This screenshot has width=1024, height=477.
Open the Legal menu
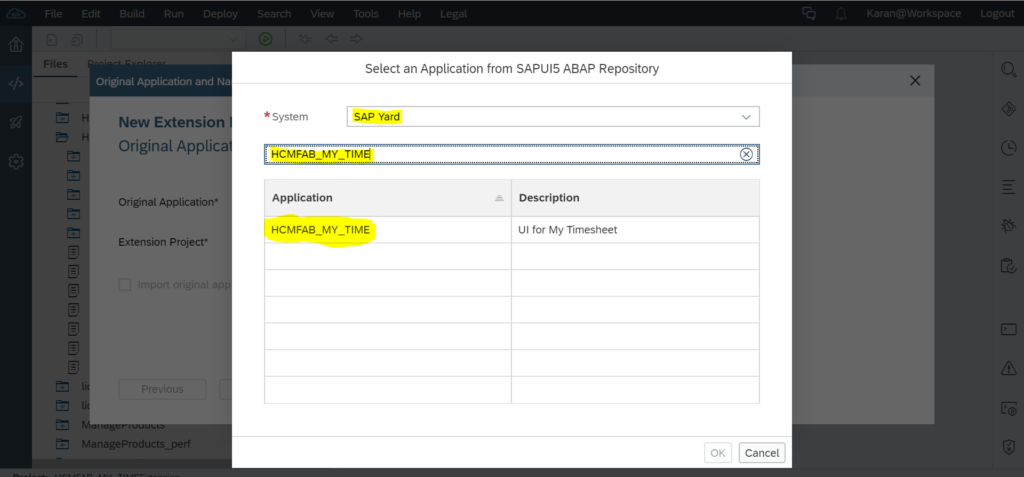453,14
